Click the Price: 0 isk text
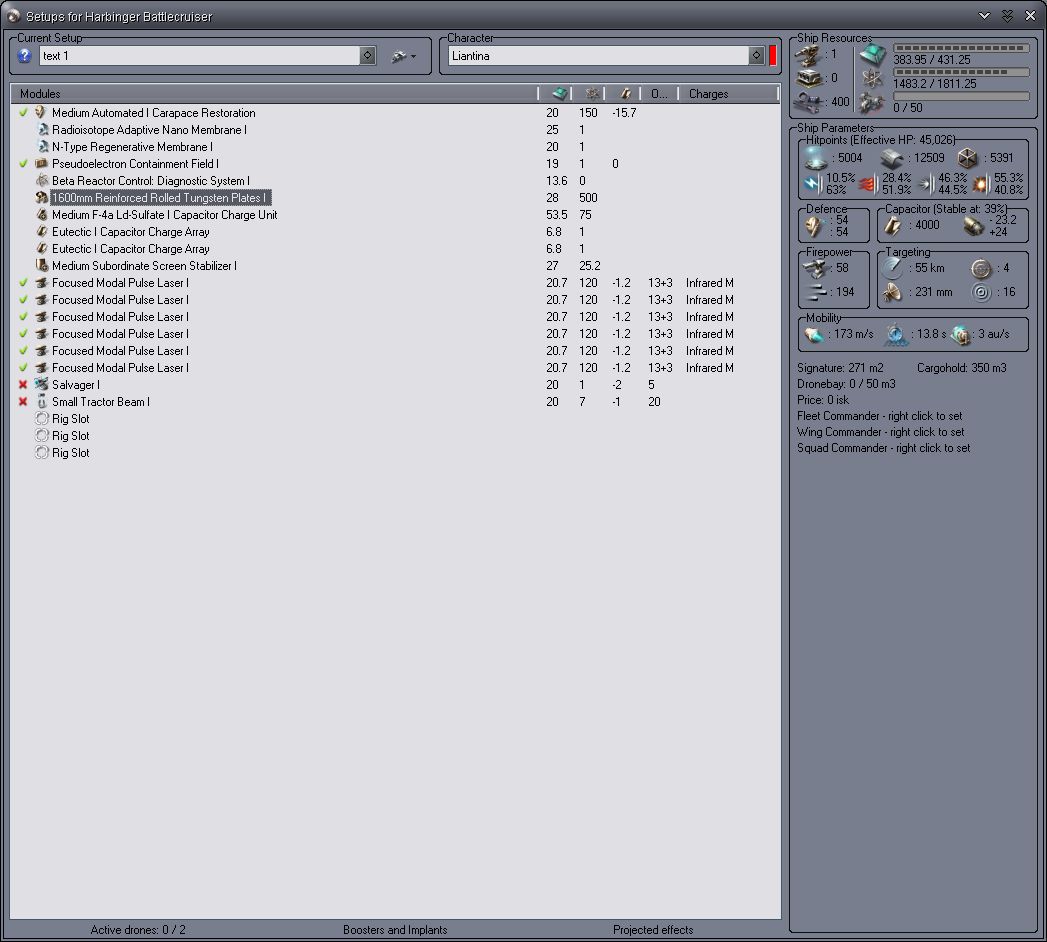Screen dimensions: 1047x942 tap(823, 400)
